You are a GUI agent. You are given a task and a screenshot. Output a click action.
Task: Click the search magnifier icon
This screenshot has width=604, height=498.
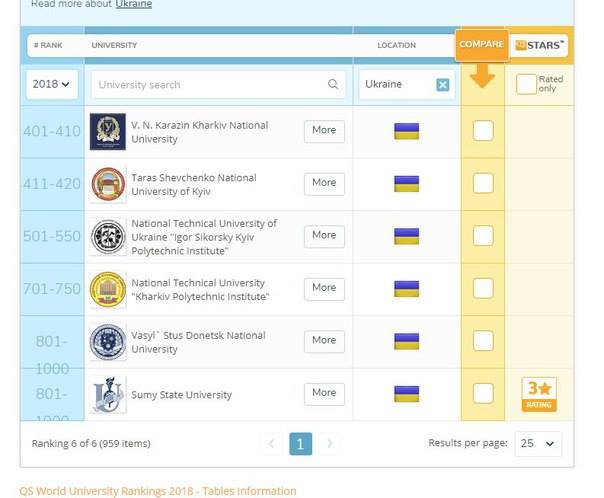333,84
